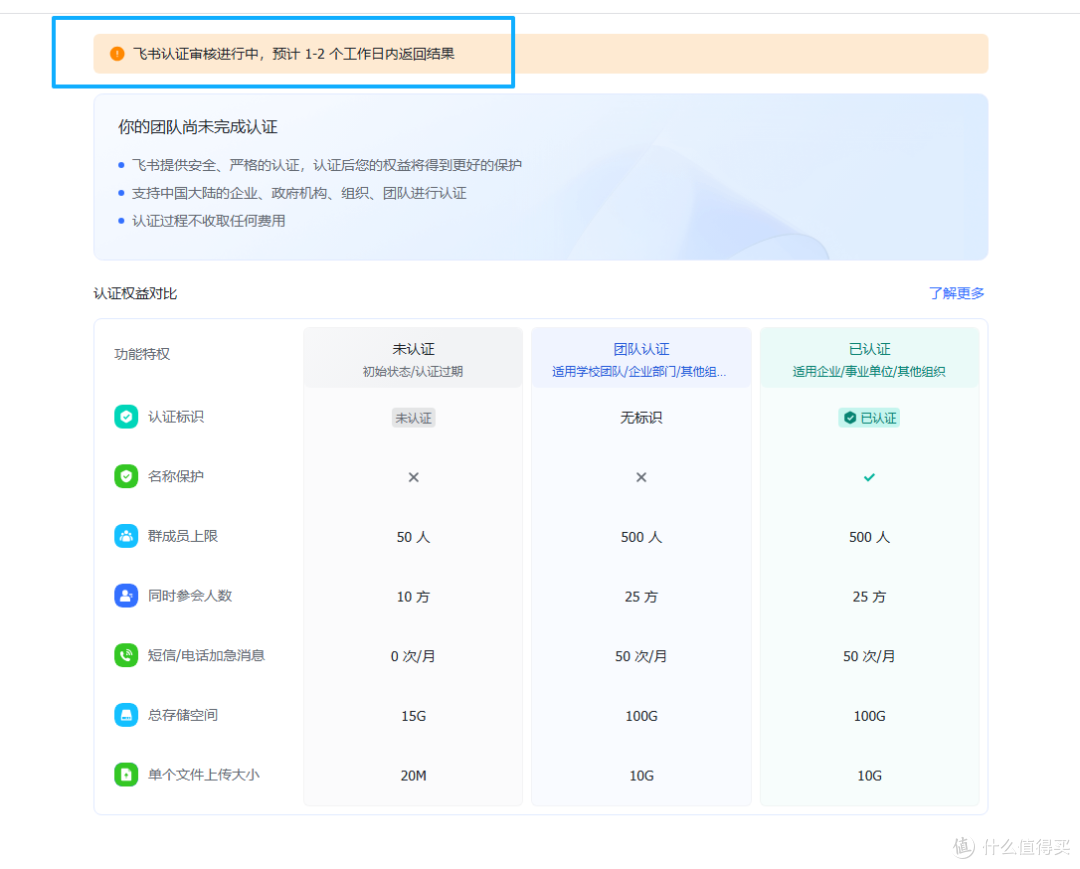
Task: Click the 同时参会人数 row label
Action: point(190,596)
